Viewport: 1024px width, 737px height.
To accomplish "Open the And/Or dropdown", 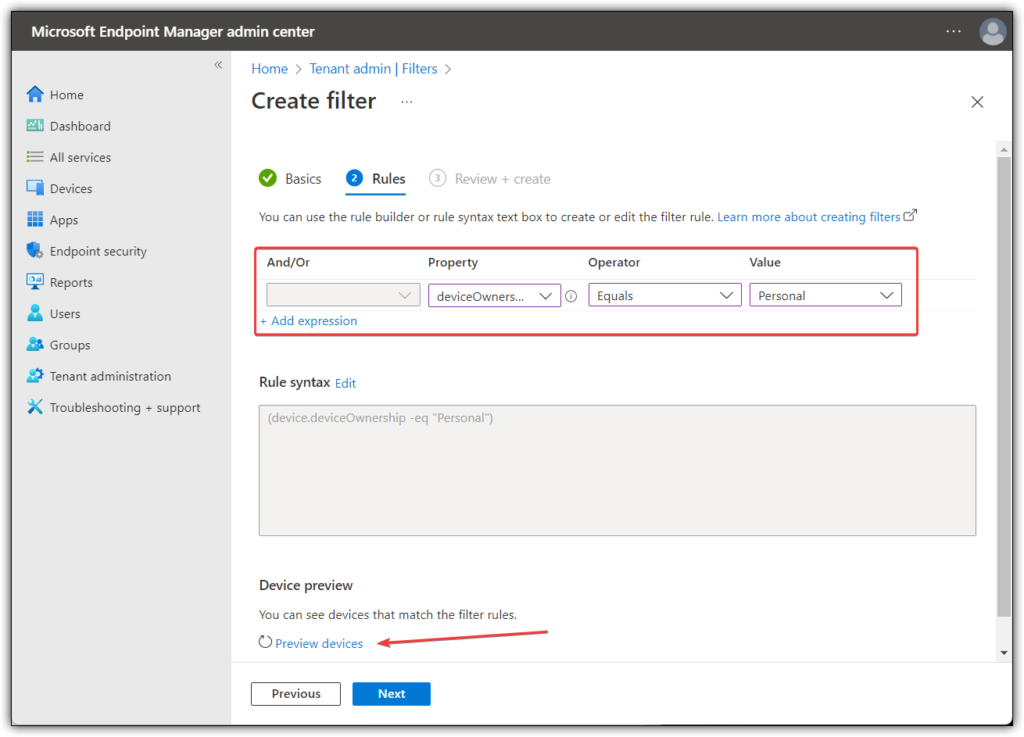I will [343, 295].
